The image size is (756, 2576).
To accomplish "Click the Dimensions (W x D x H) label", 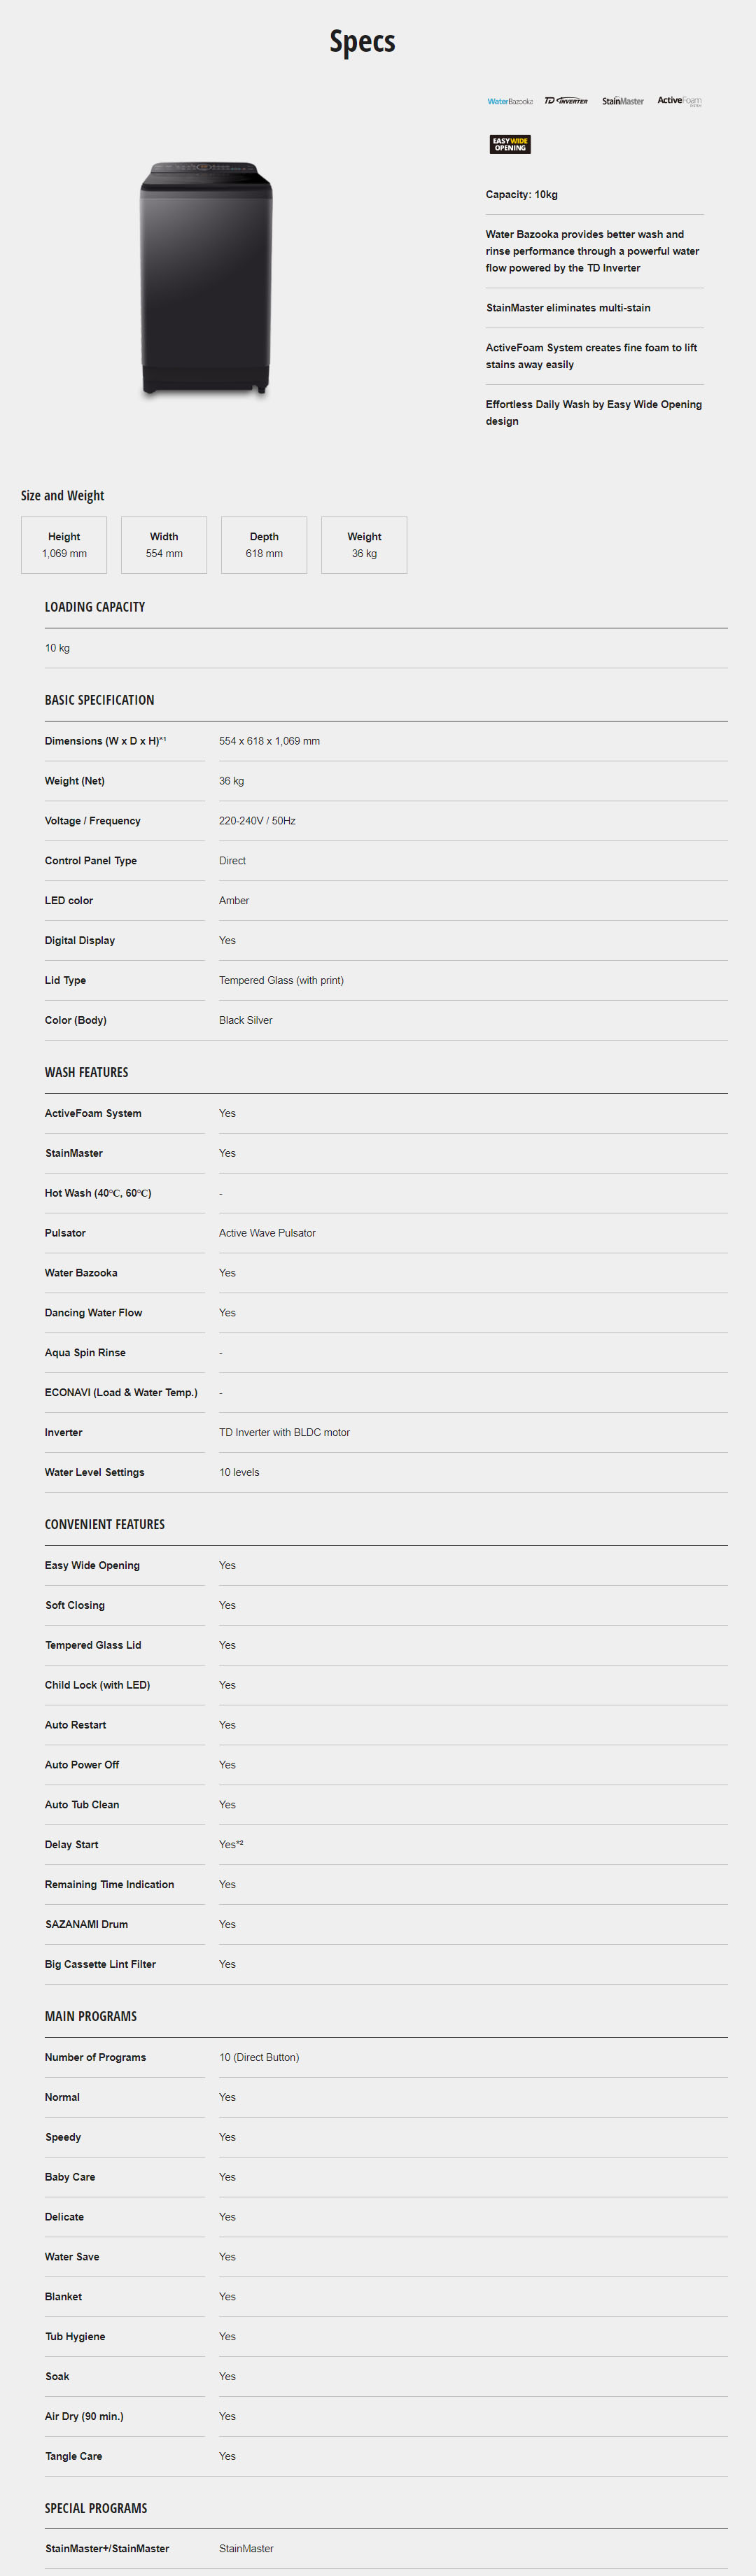I will pos(105,741).
